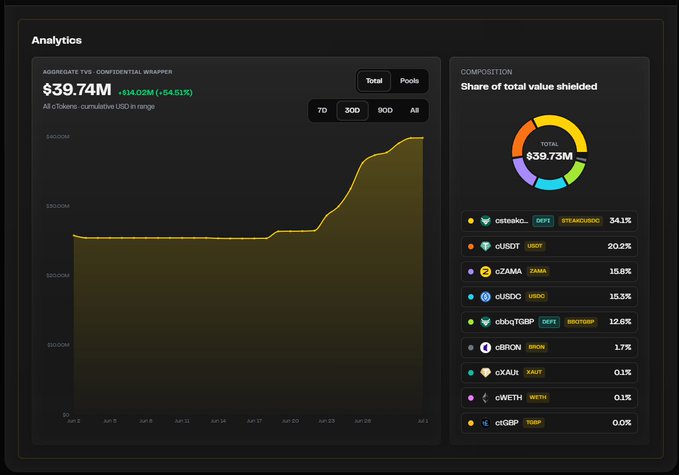
Task: Click the cXAUt gold icon
Action: [485, 372]
